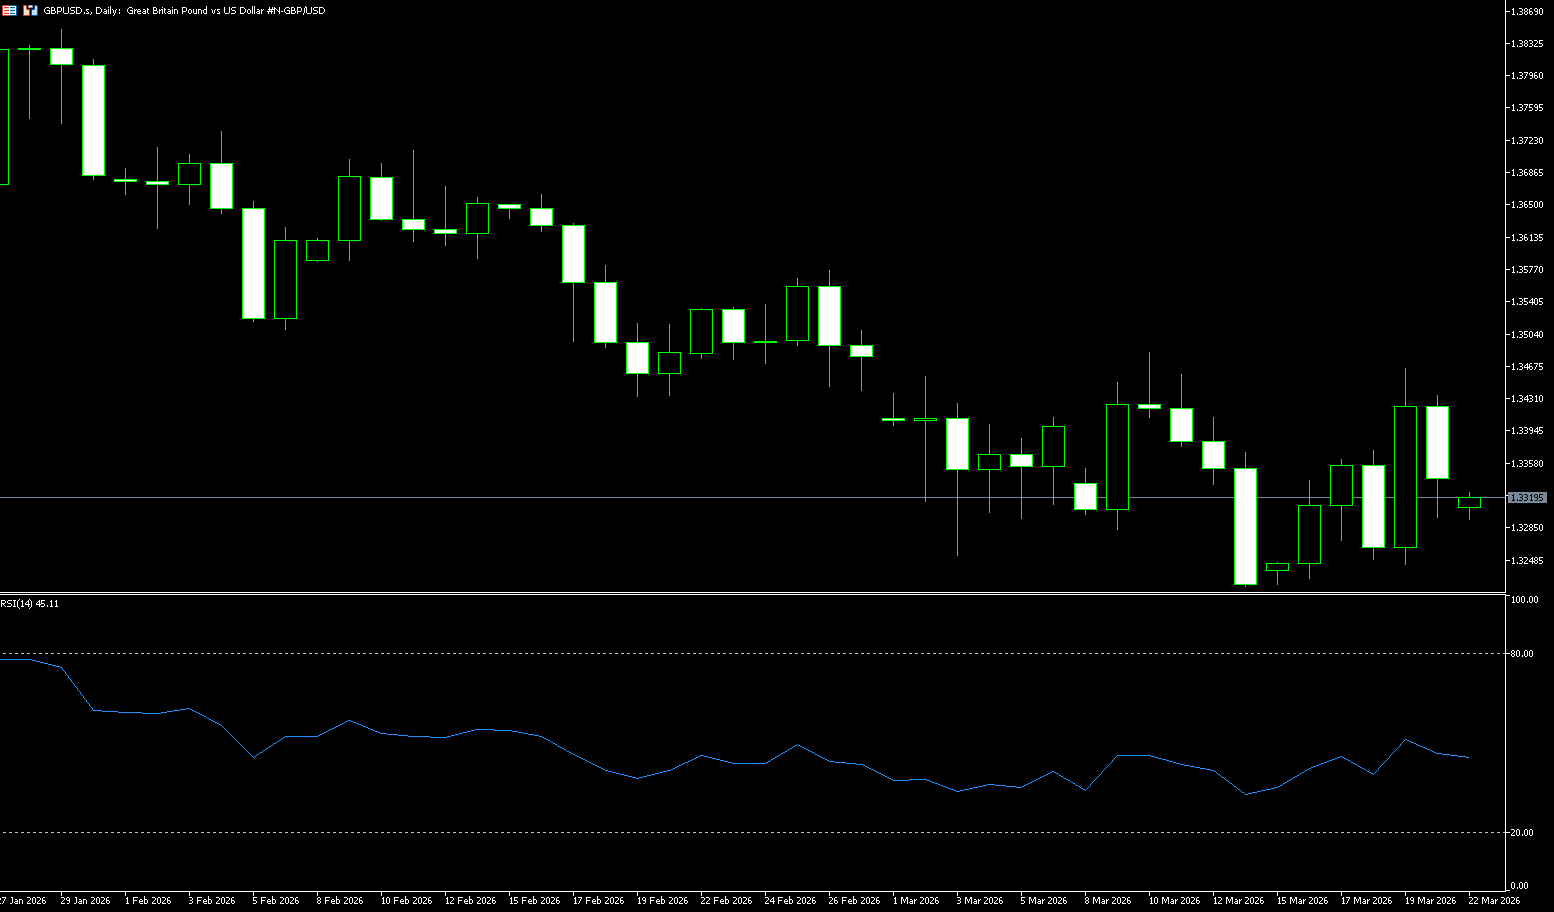Select 8 Mar 2026 on the time axis
The image size is (1554, 912).
click(x=1108, y=901)
